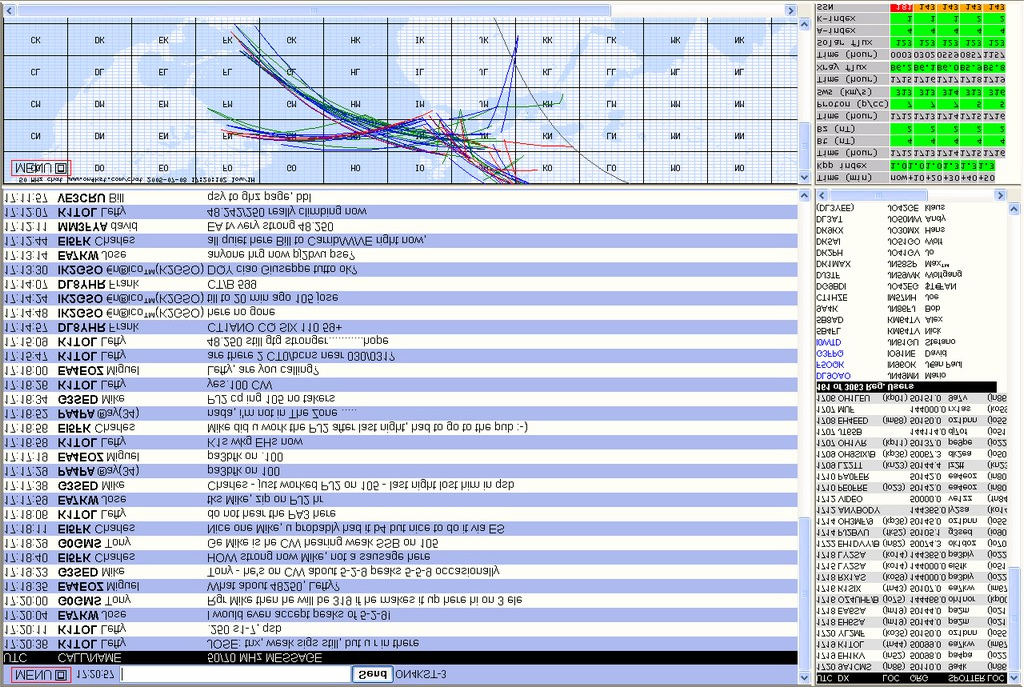
Task: Click the message '48.242/250 really climbing now'
Action: [x=287, y=212]
